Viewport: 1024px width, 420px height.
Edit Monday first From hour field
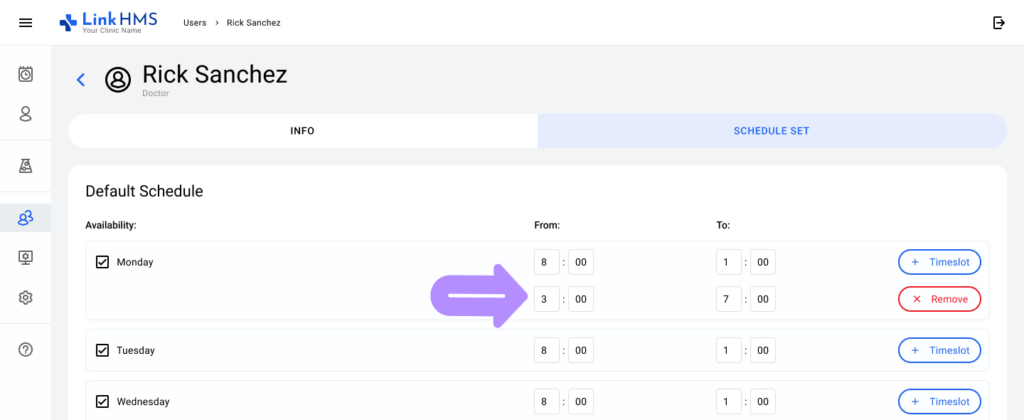point(547,262)
